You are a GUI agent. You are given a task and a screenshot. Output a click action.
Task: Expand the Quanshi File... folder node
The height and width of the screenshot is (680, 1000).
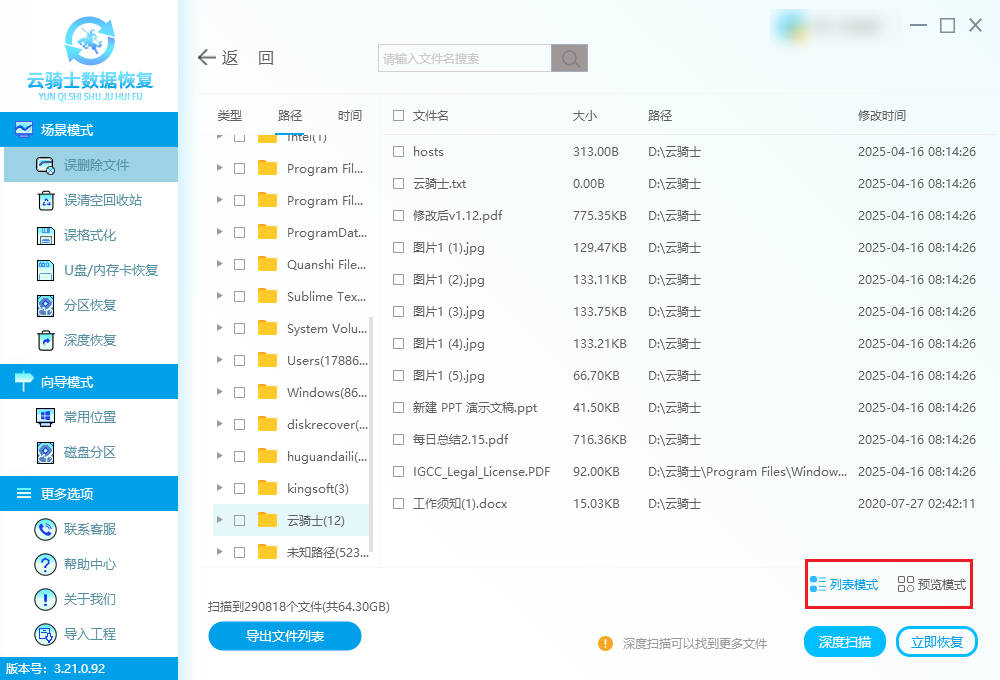click(219, 263)
